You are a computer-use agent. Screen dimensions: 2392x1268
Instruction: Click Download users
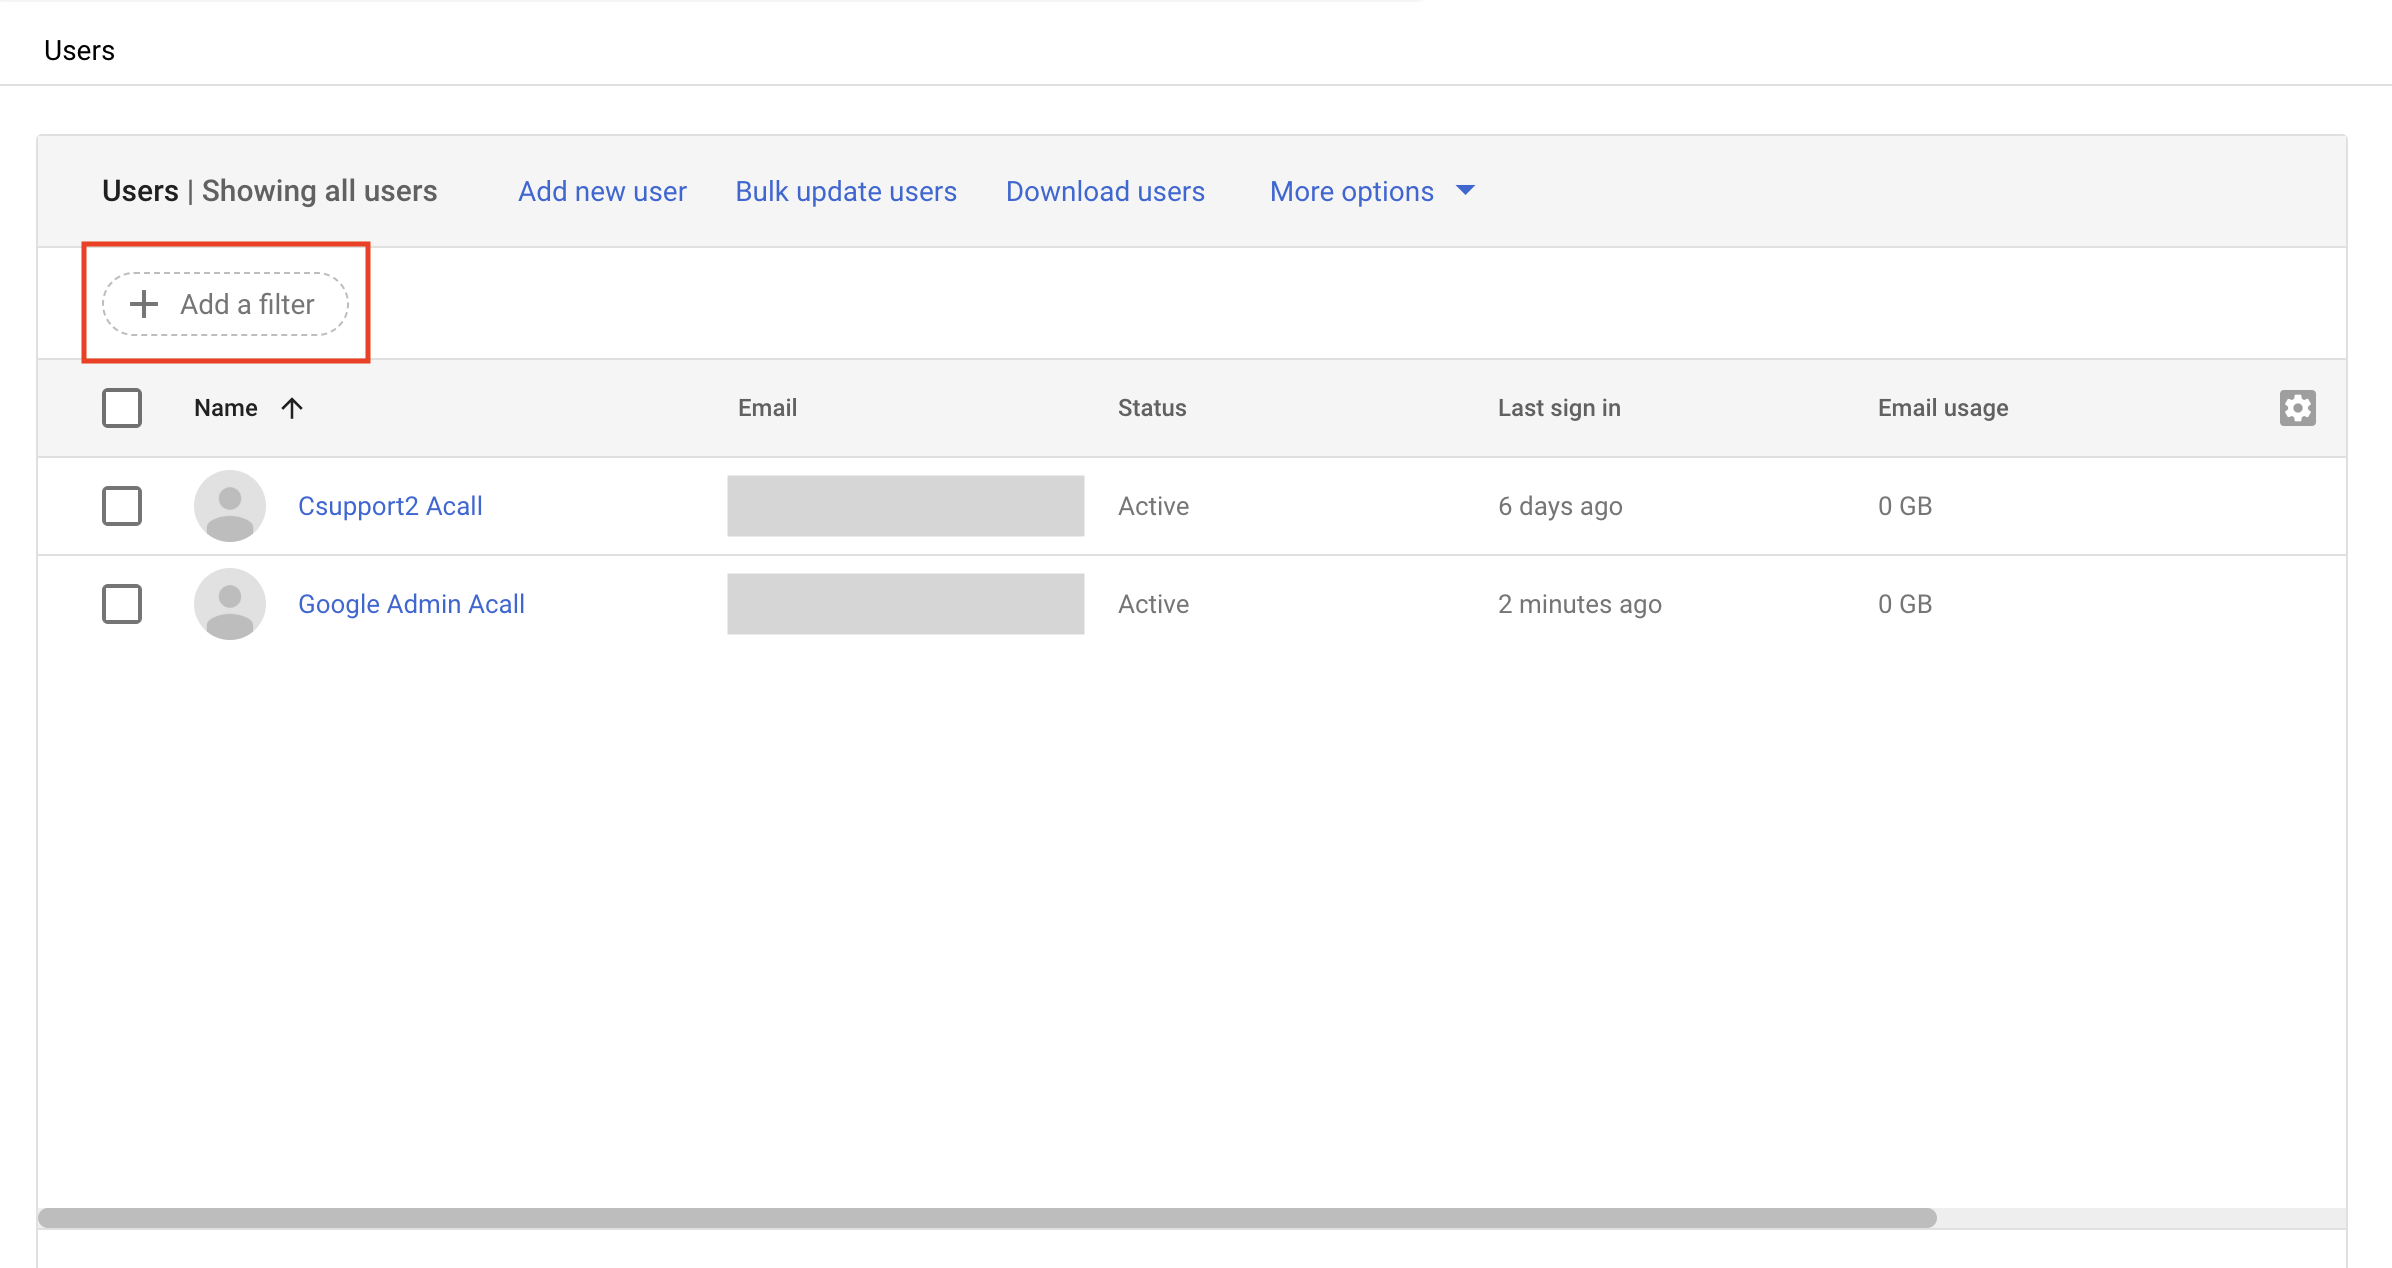pos(1105,191)
